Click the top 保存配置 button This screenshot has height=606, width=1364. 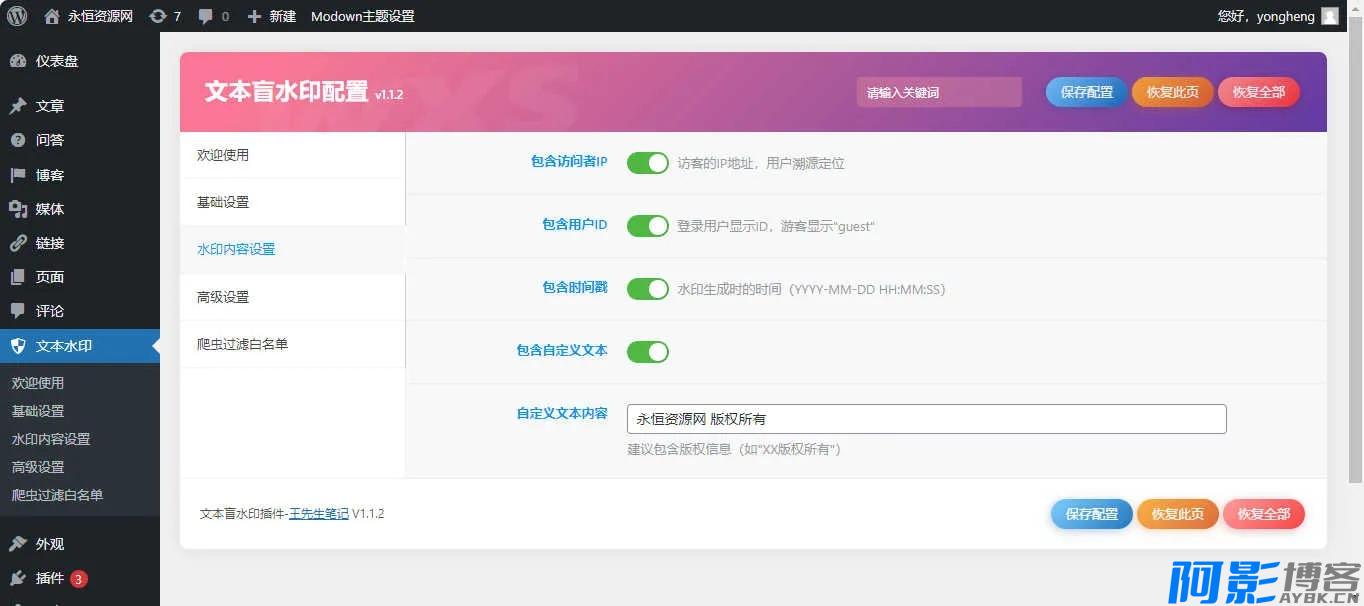click(1086, 92)
